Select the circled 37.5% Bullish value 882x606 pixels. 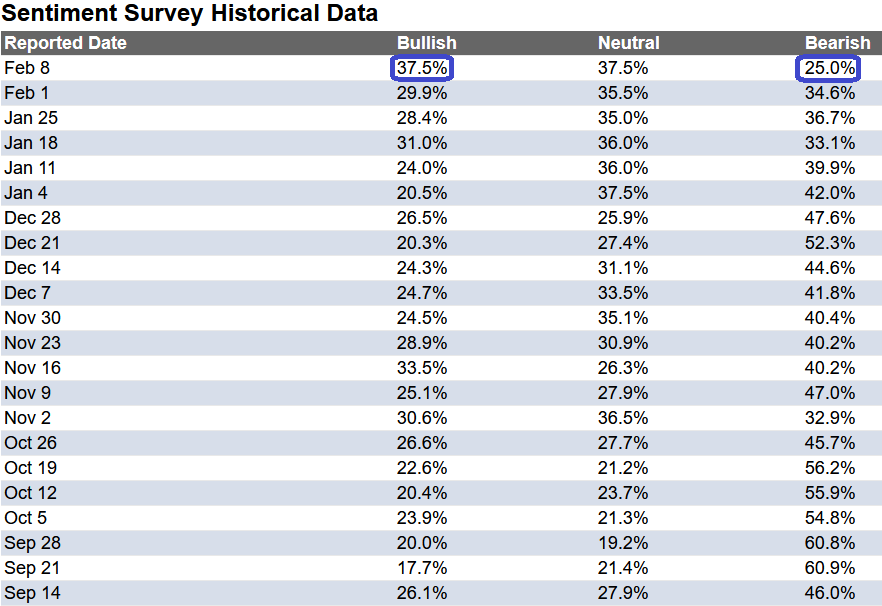click(422, 68)
